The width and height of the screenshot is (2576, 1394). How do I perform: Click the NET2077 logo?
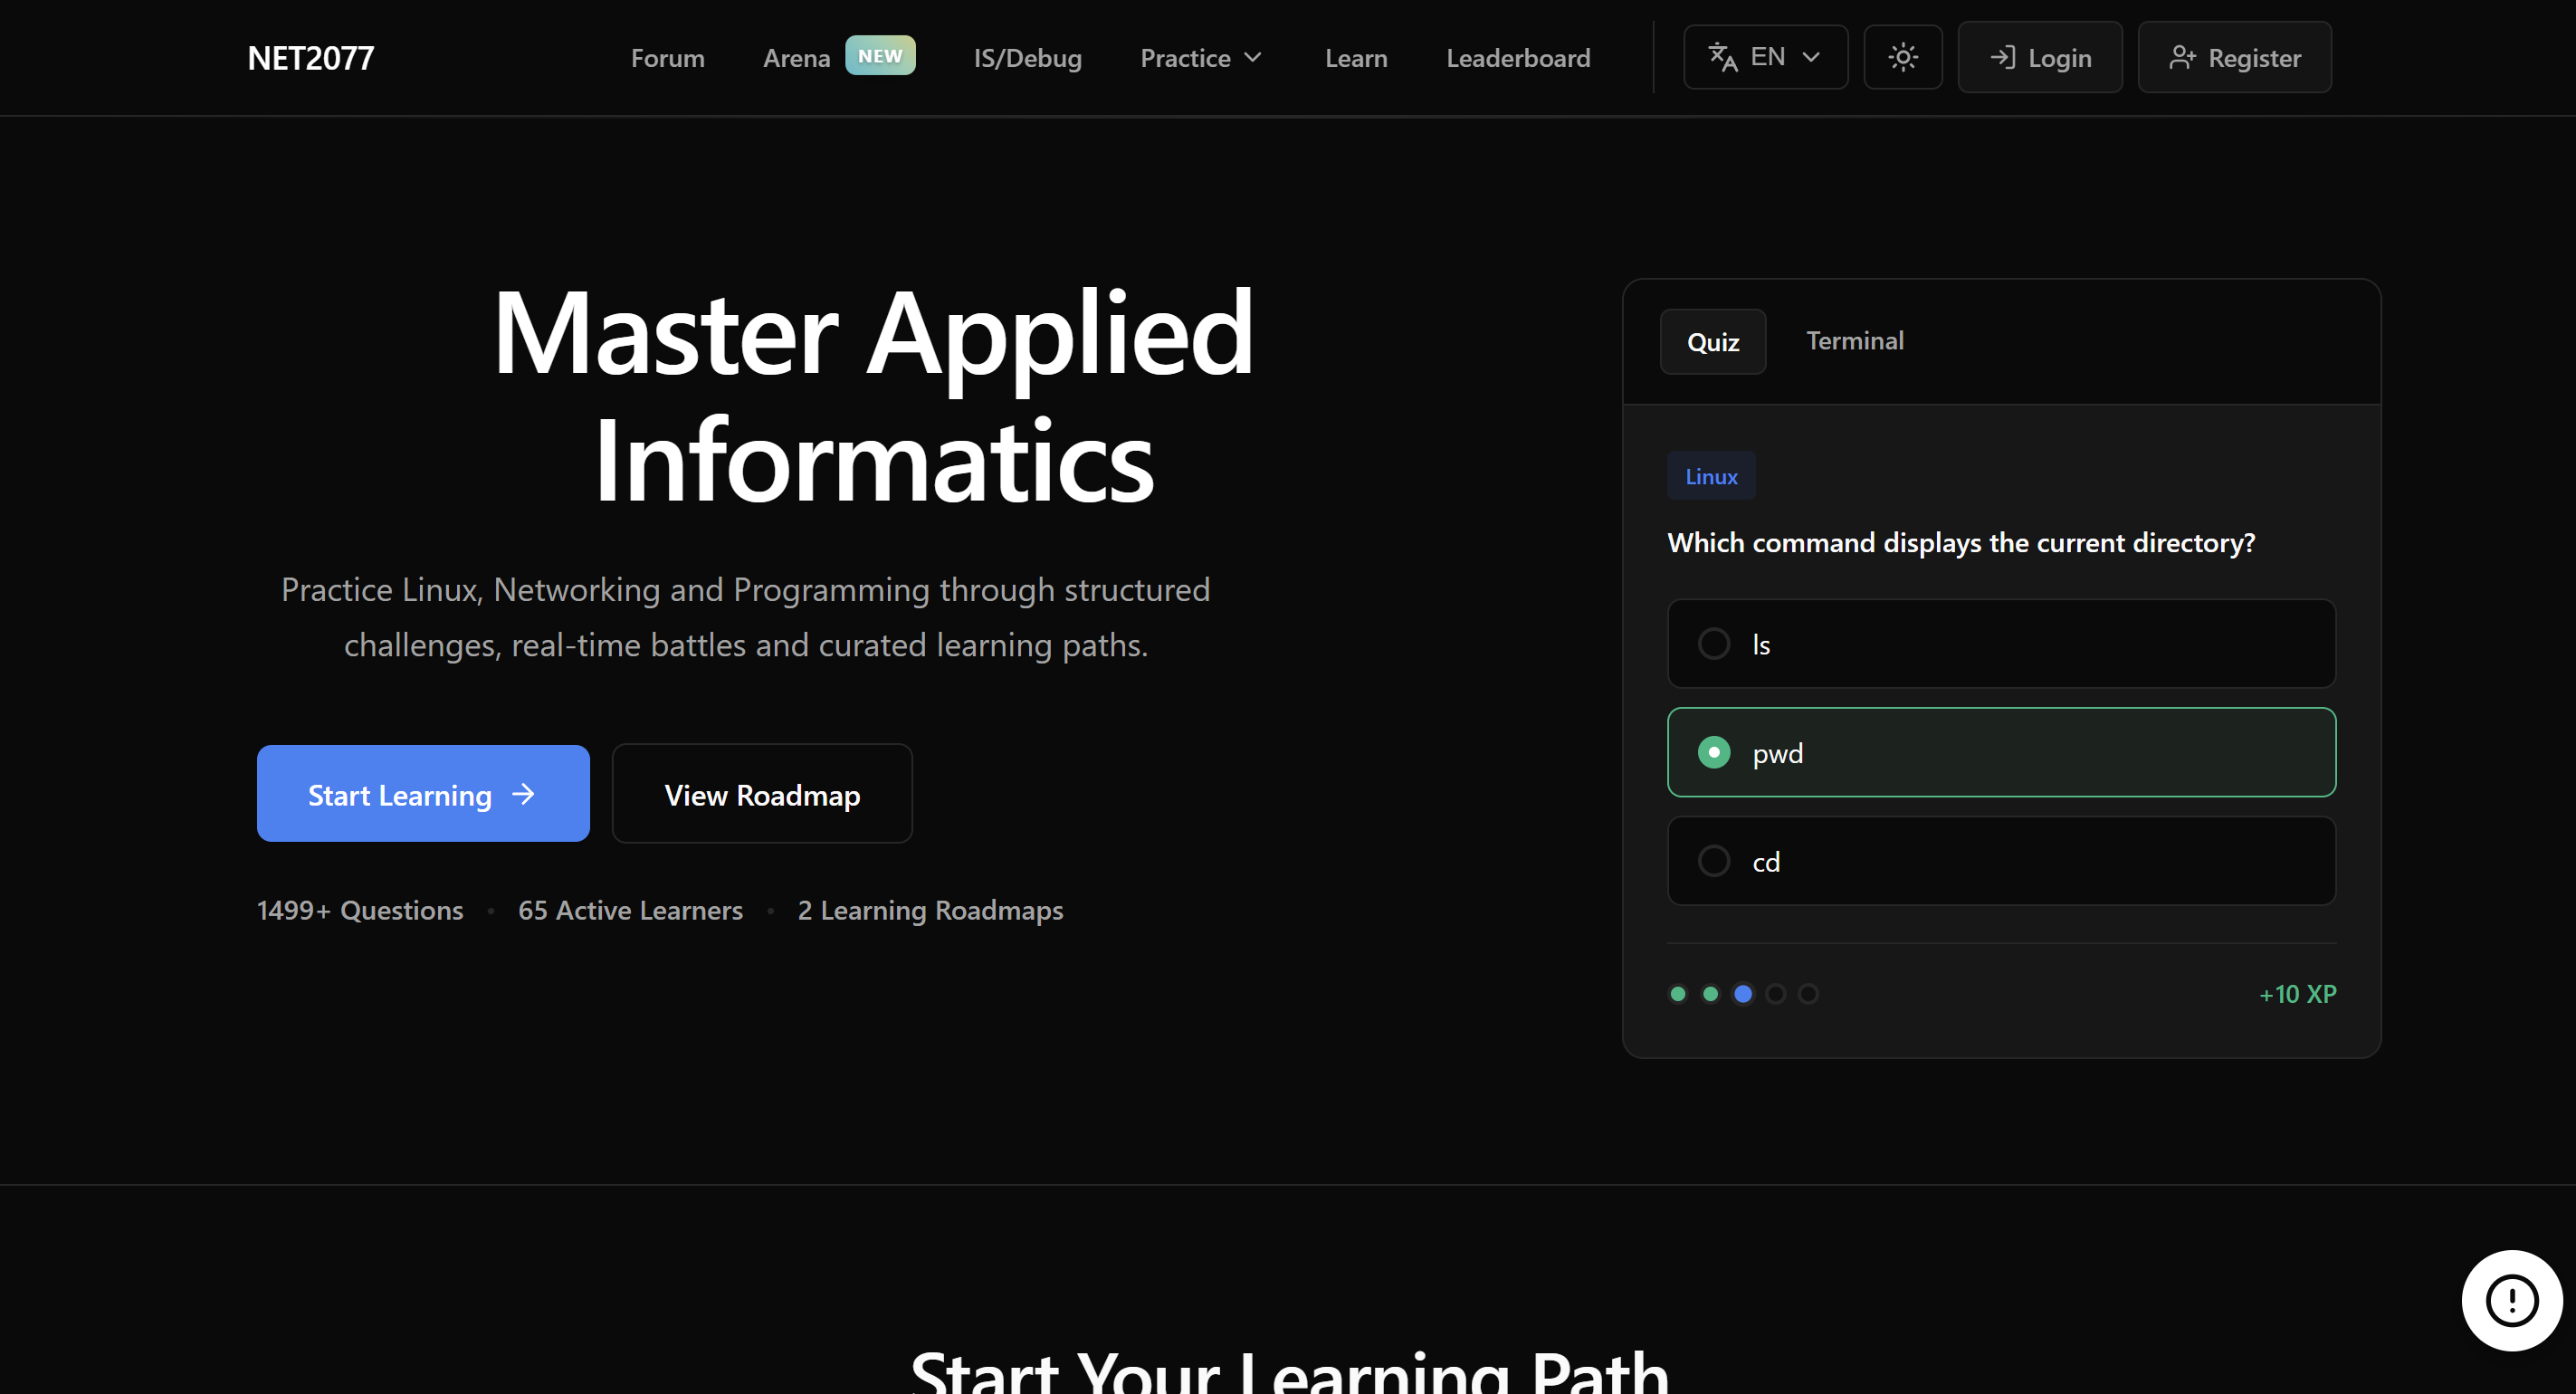pos(311,58)
